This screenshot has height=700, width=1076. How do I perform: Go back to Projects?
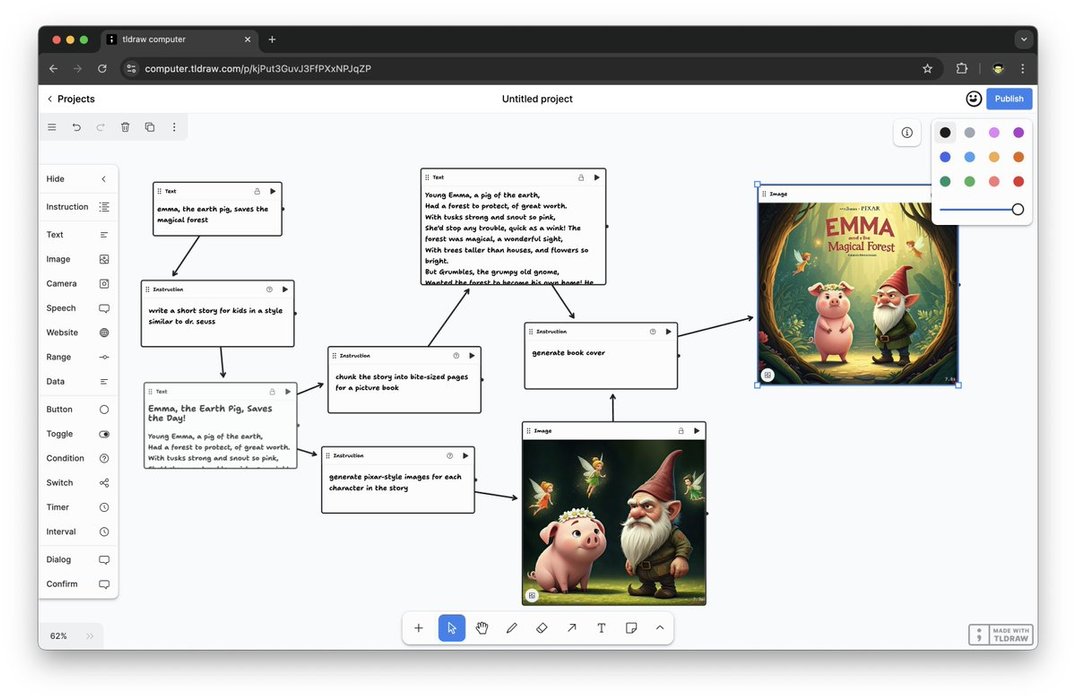point(71,99)
